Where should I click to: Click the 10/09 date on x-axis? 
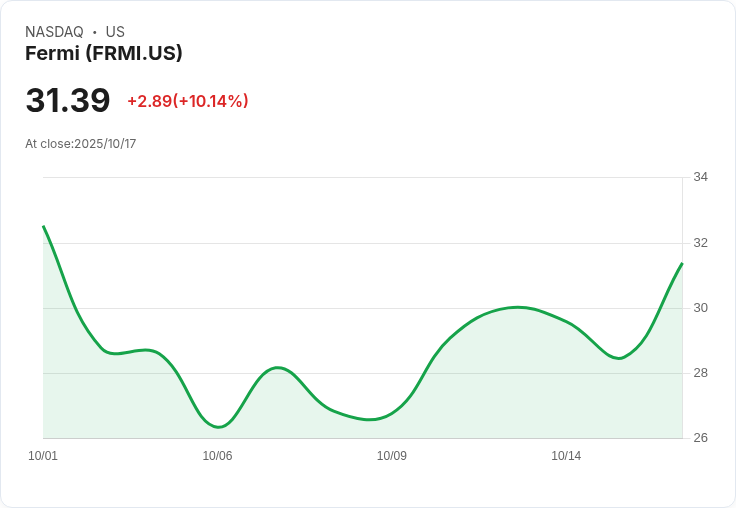tap(392, 456)
